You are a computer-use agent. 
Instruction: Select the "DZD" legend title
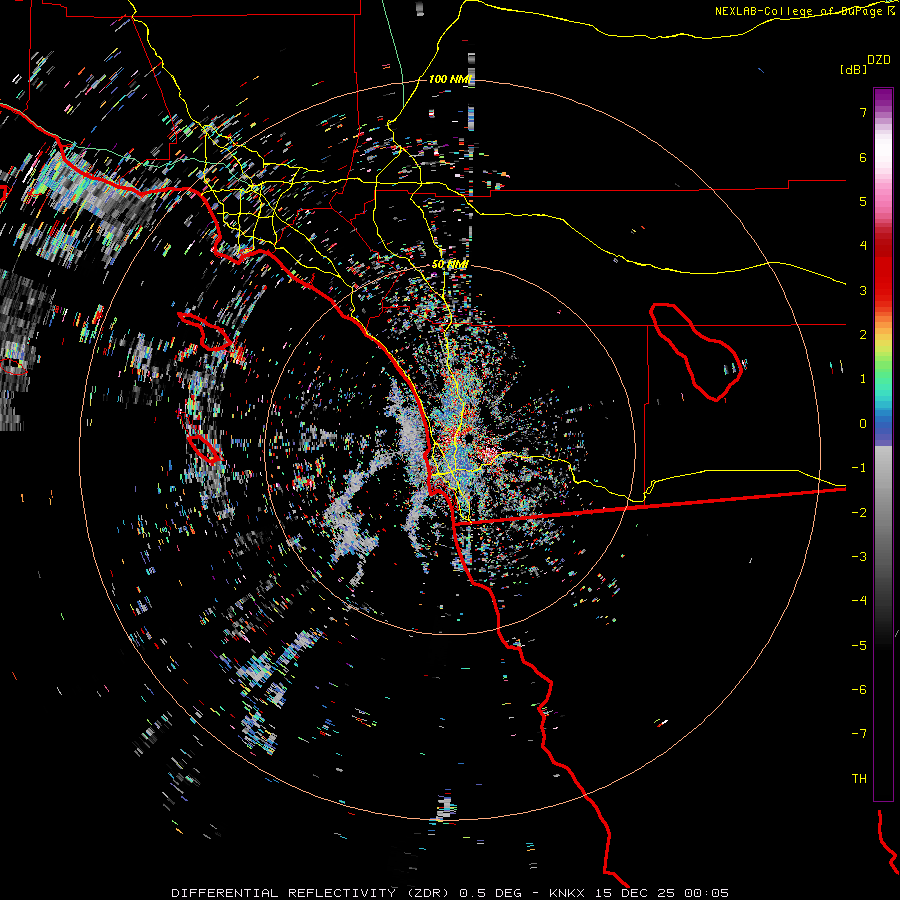point(879,60)
